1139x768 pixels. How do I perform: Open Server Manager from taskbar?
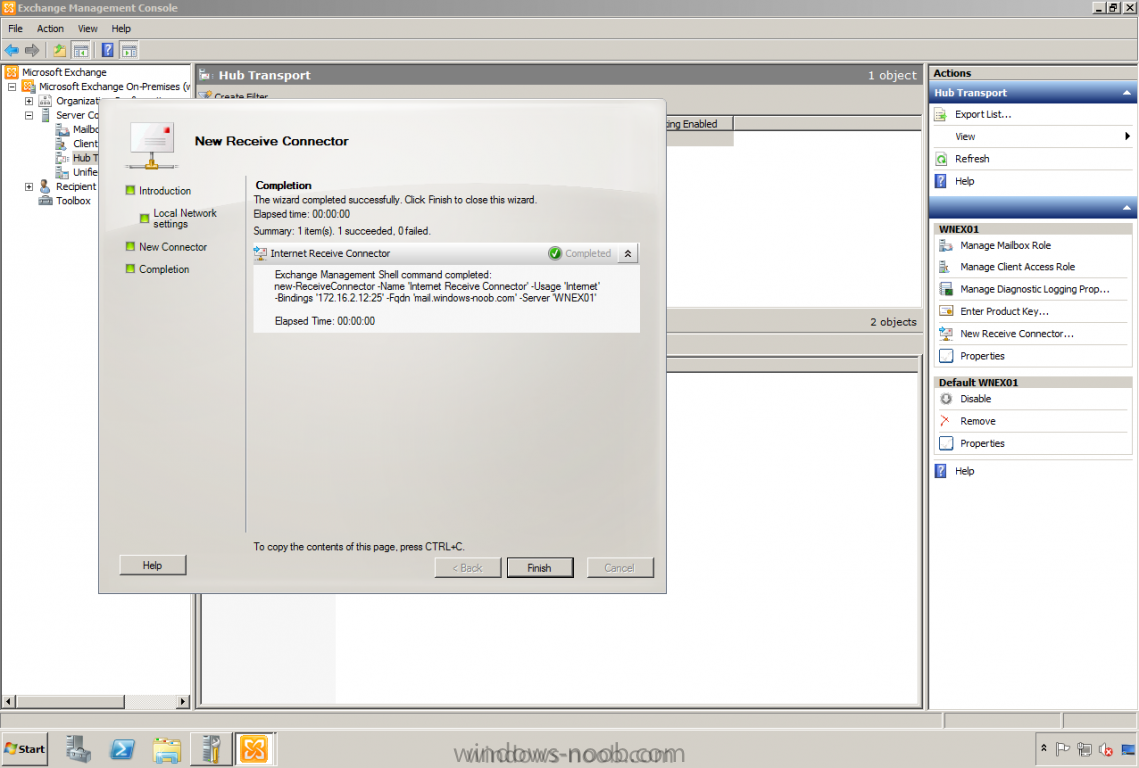click(78, 749)
